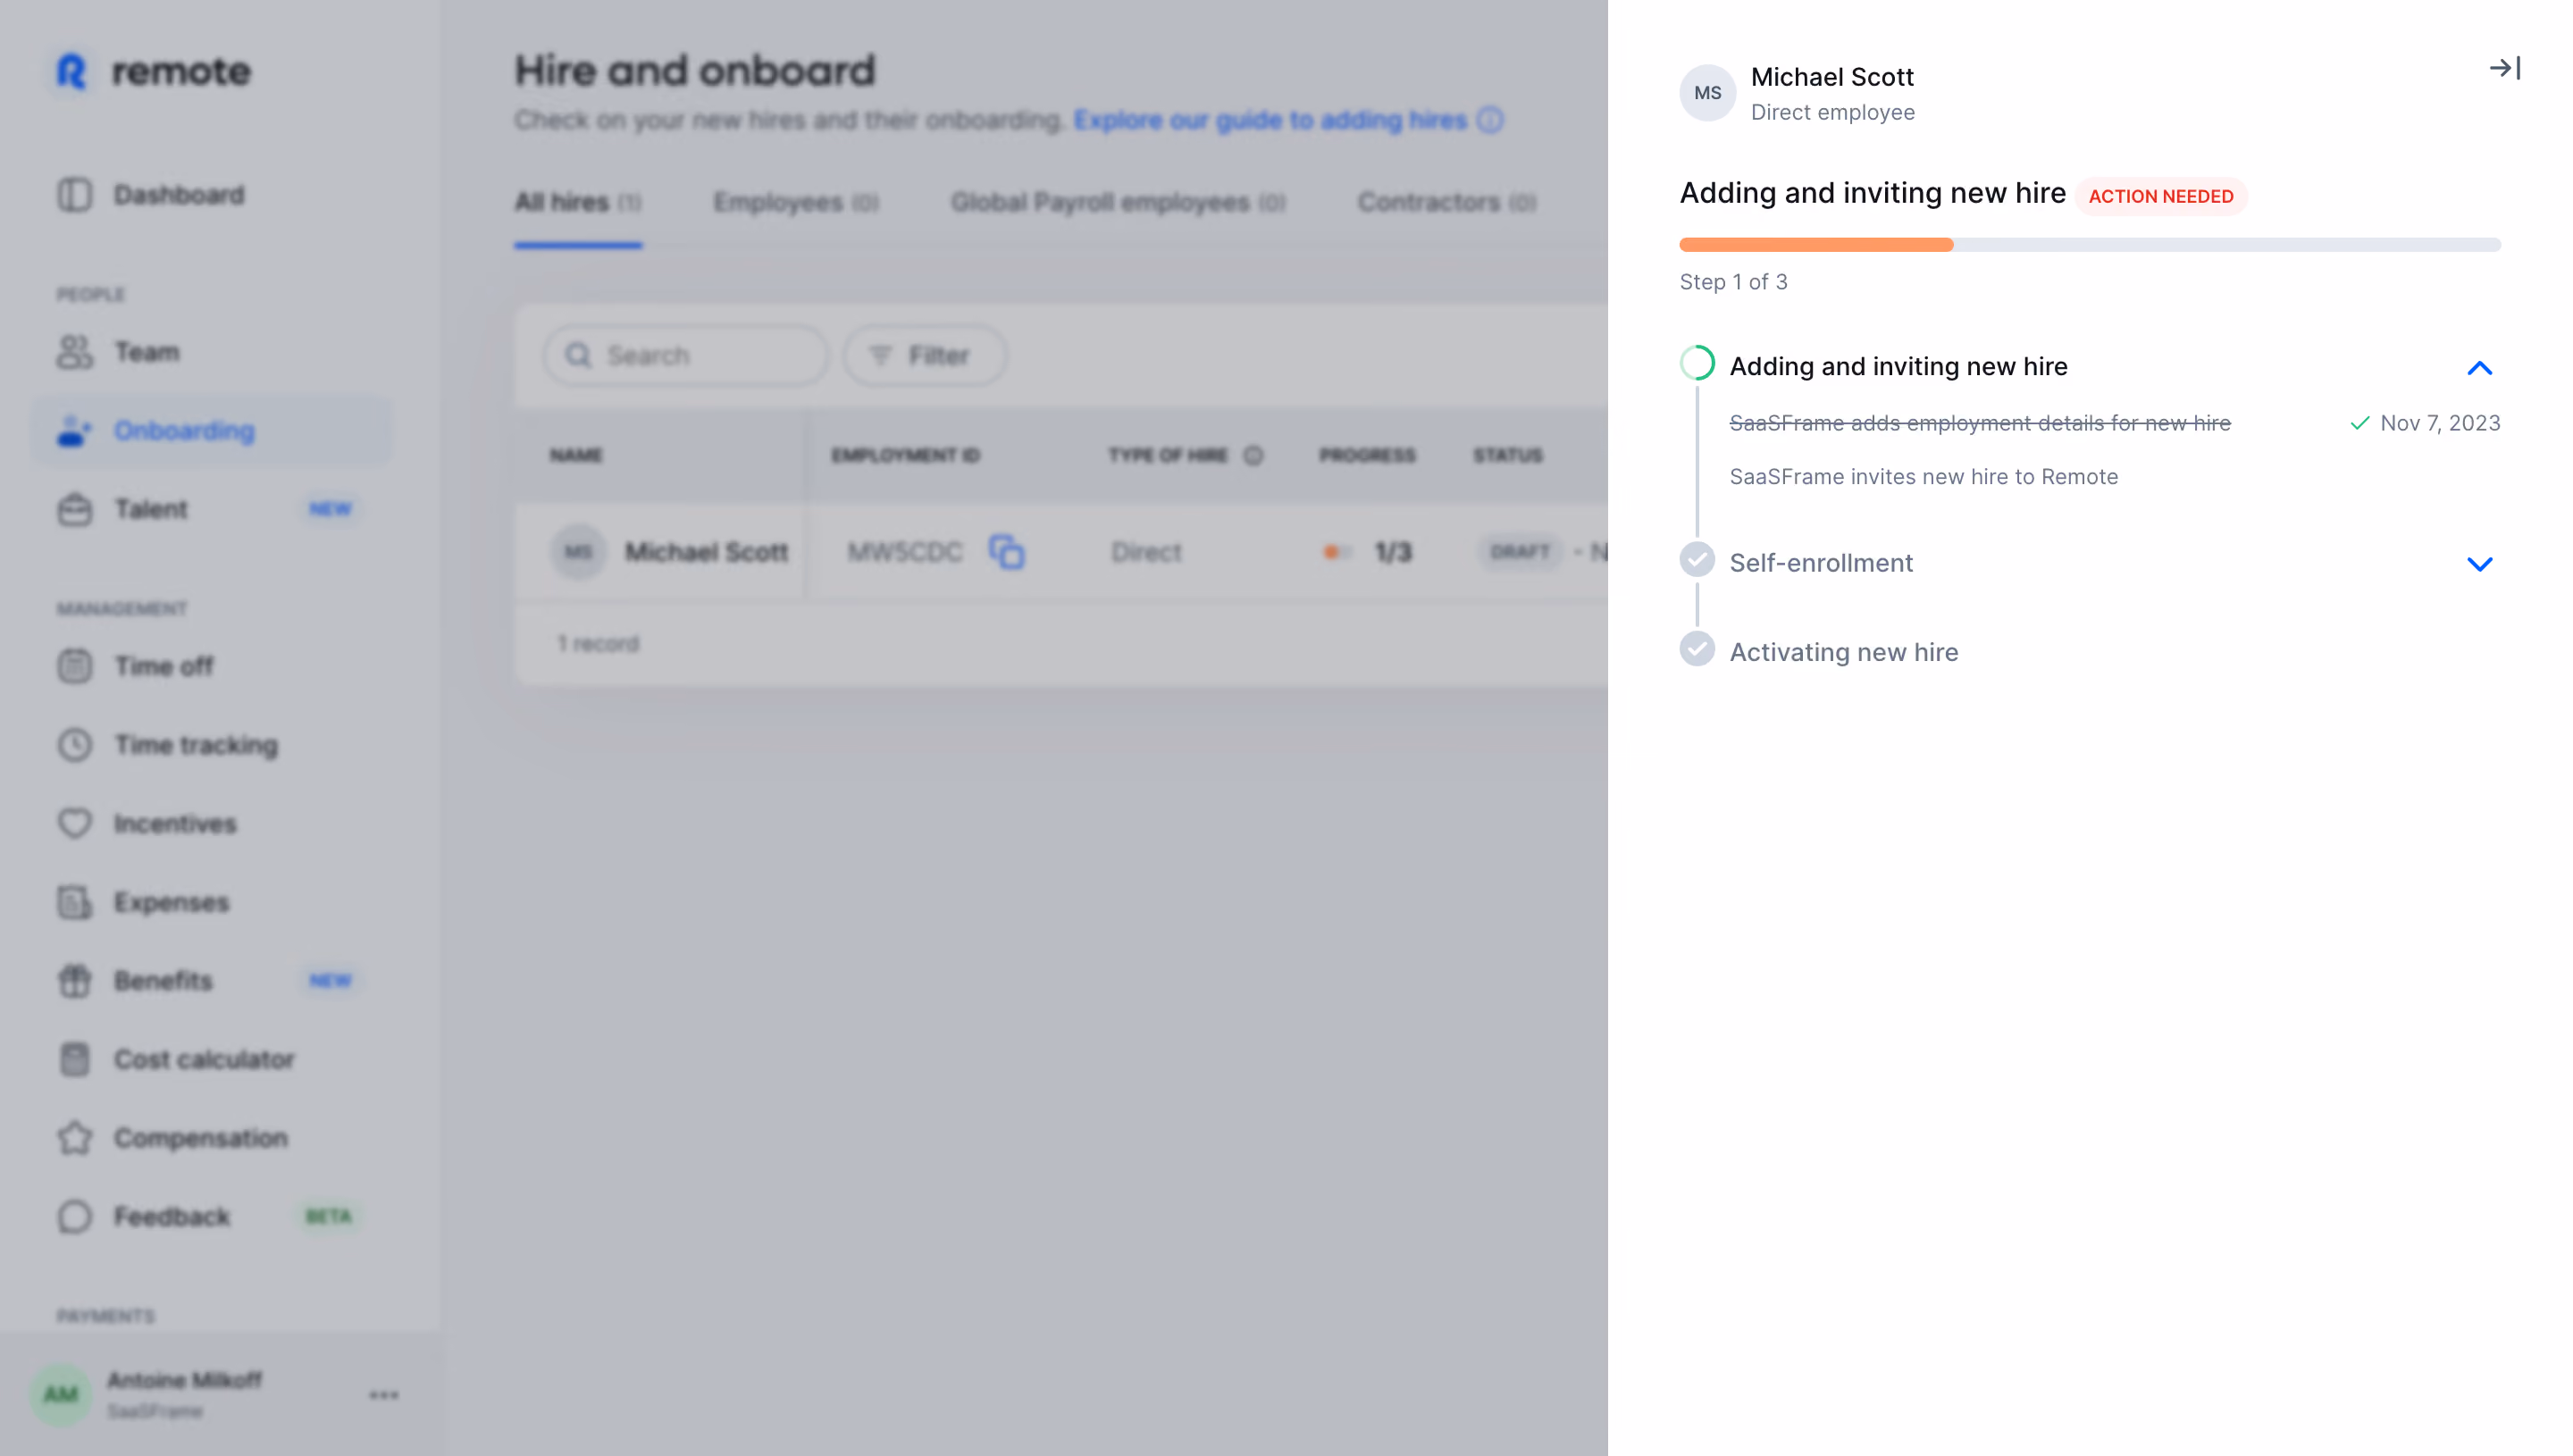Collapse the Adding and inviting new hire section
Viewport: 2573px width, 1456px height.
tap(2479, 367)
